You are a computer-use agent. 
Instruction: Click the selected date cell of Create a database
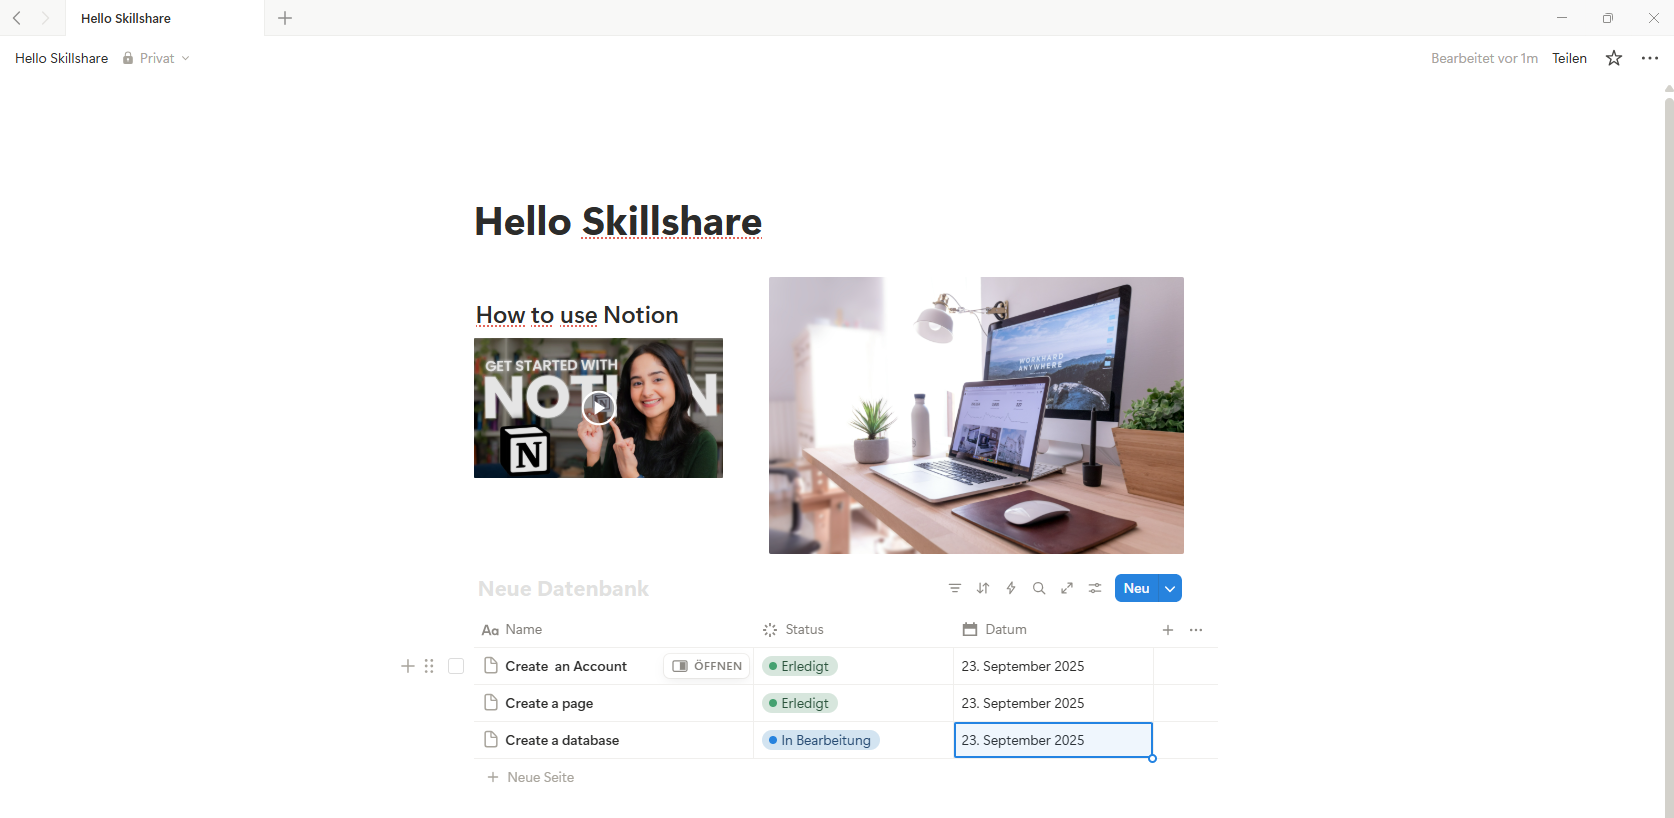pyautogui.click(x=1053, y=740)
